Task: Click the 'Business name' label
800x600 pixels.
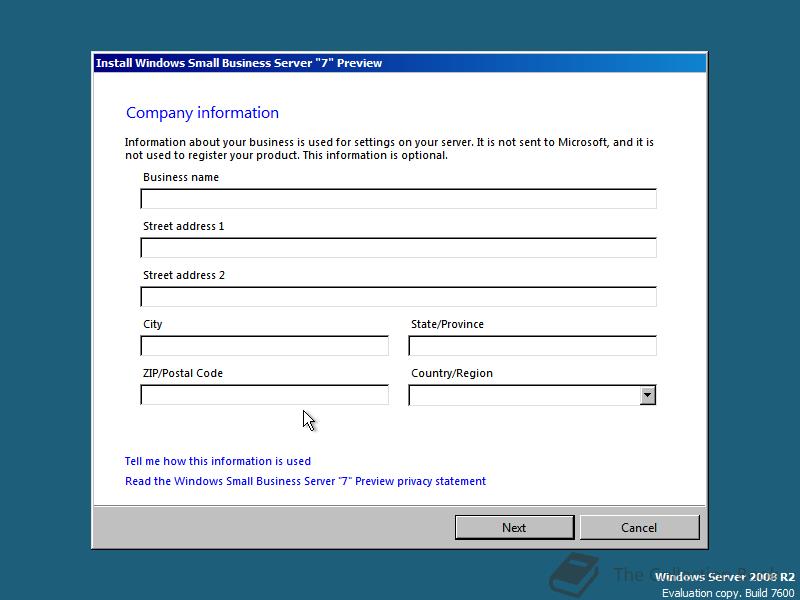Action: [x=181, y=177]
